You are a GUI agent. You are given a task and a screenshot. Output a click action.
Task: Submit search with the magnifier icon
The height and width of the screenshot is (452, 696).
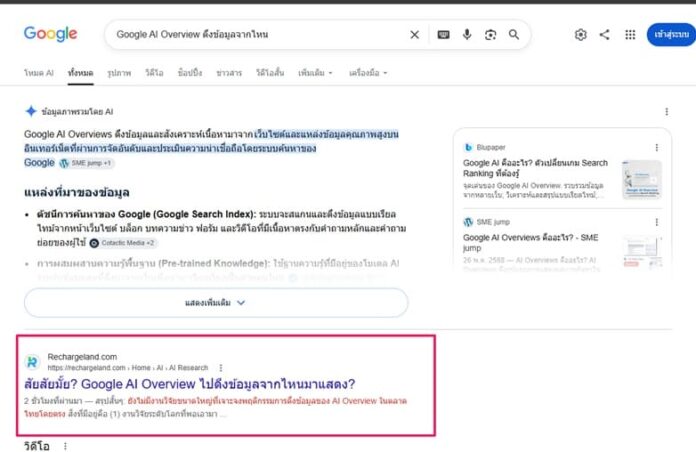(514, 34)
